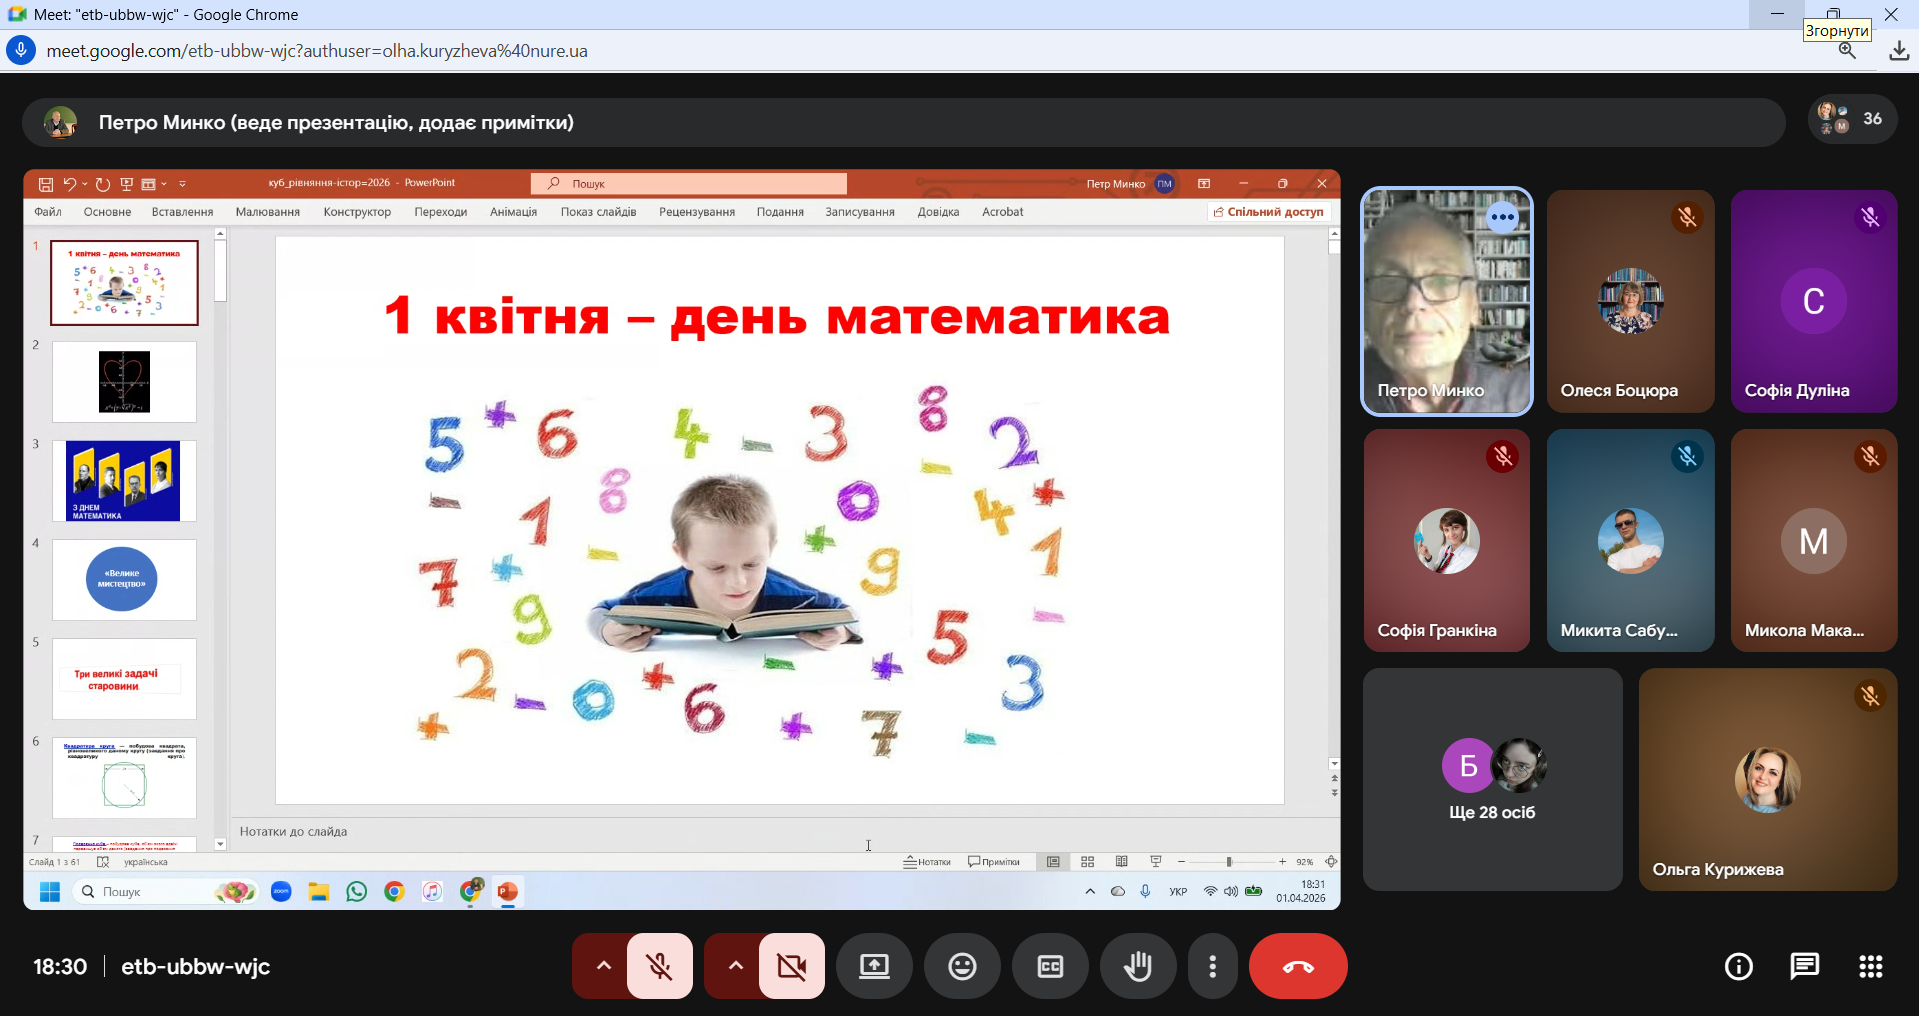Screen dimensions: 1919x1016
Task: Click the Chrome zoom magnifier icon
Action: tap(1847, 51)
